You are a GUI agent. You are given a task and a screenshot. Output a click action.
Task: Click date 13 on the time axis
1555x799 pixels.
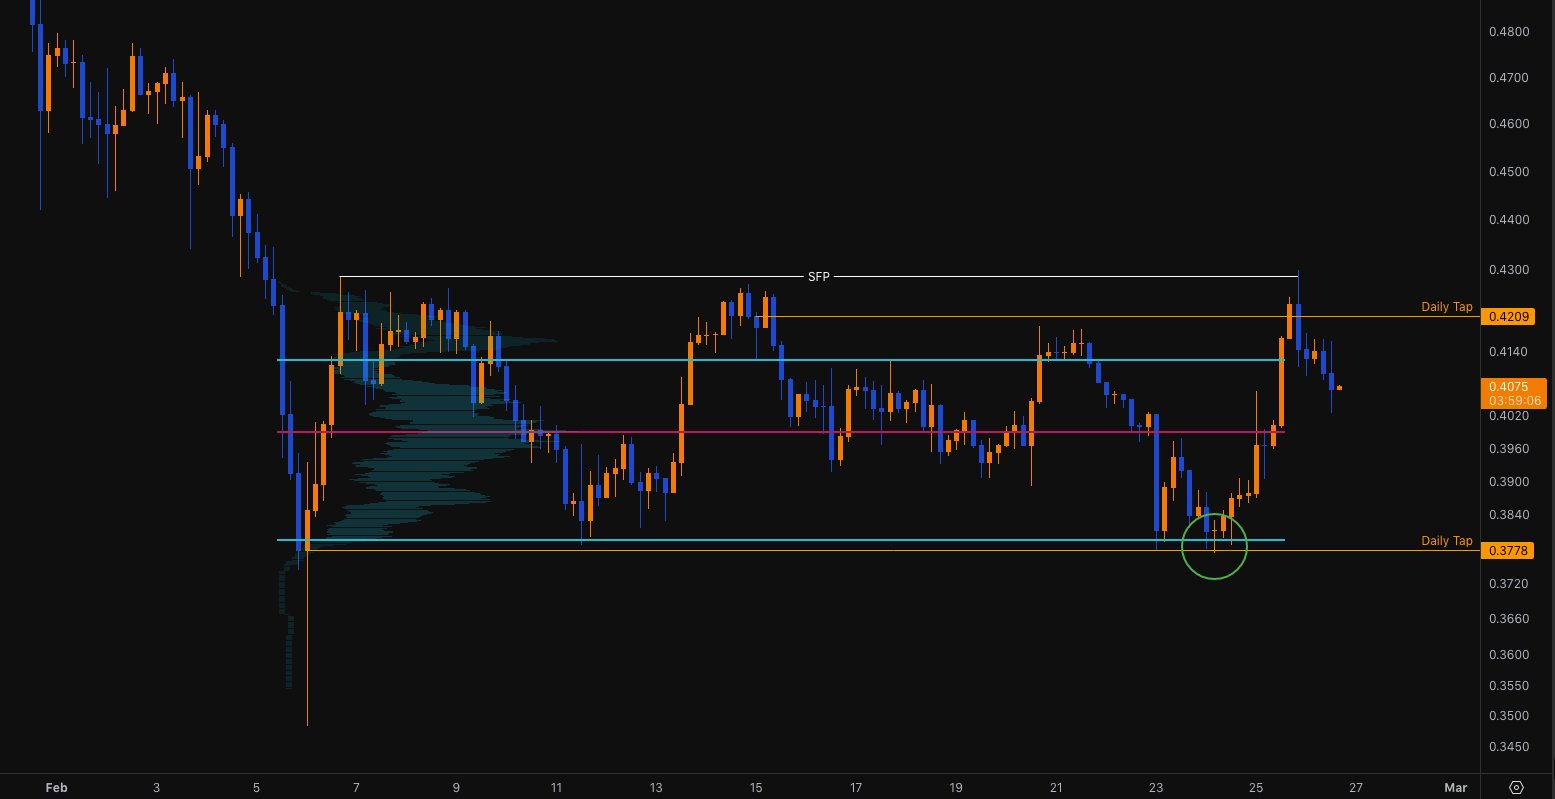click(x=656, y=787)
